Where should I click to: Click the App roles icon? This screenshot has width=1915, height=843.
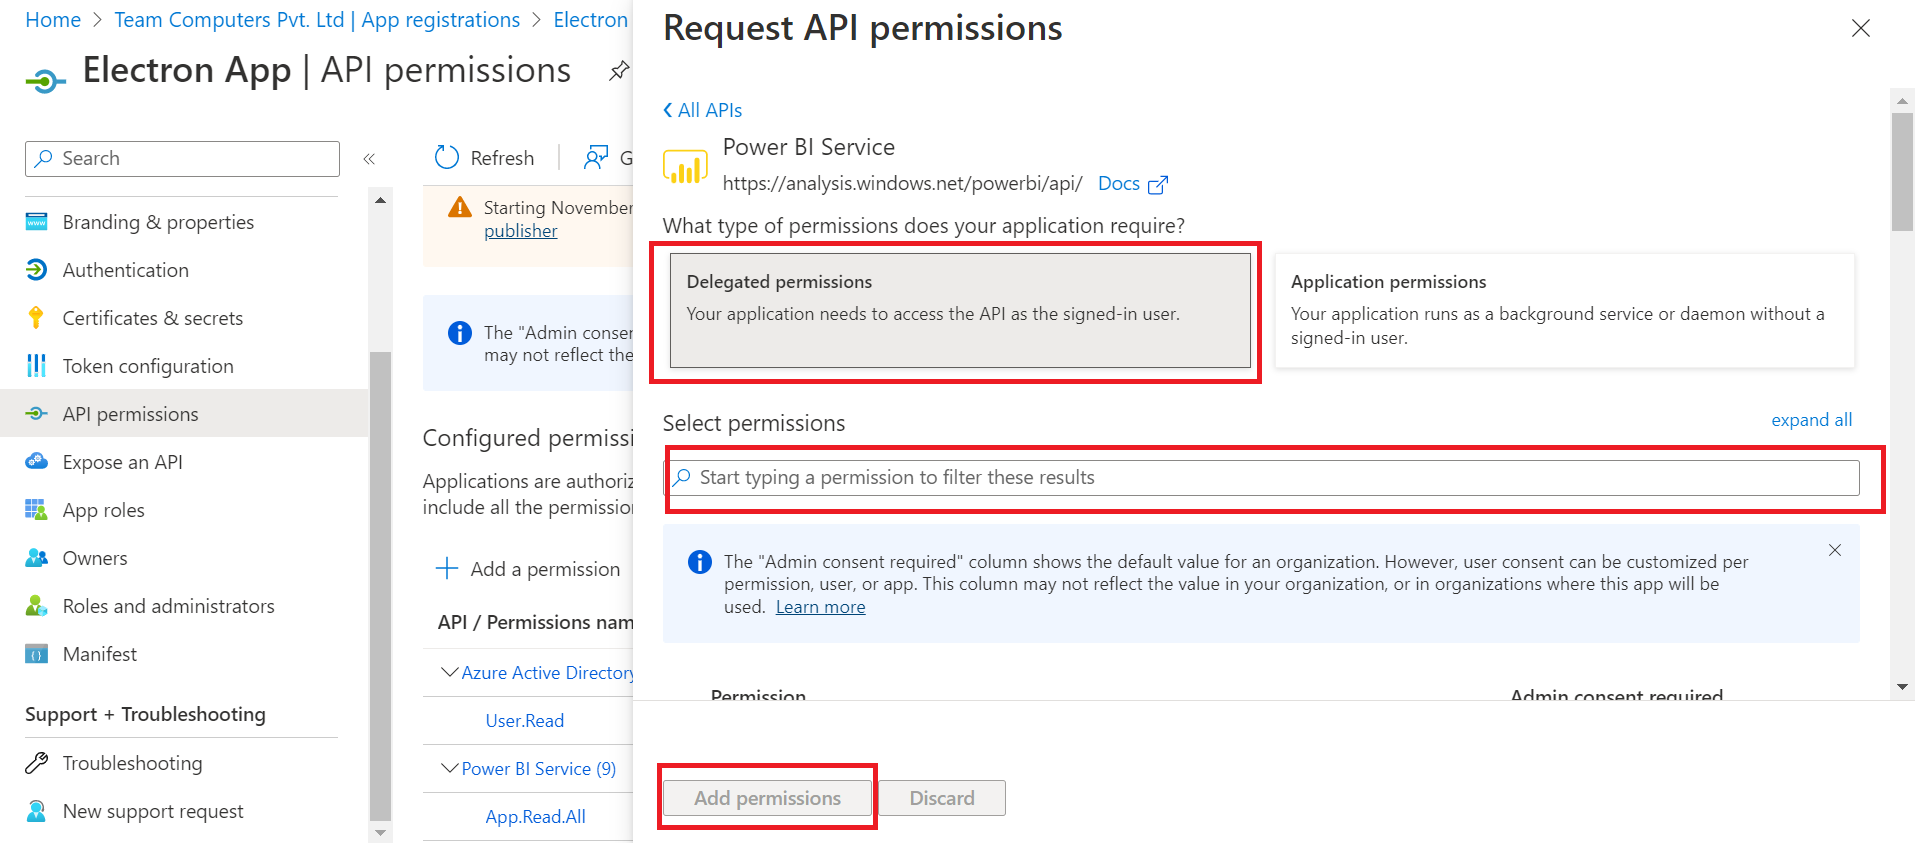(x=37, y=509)
